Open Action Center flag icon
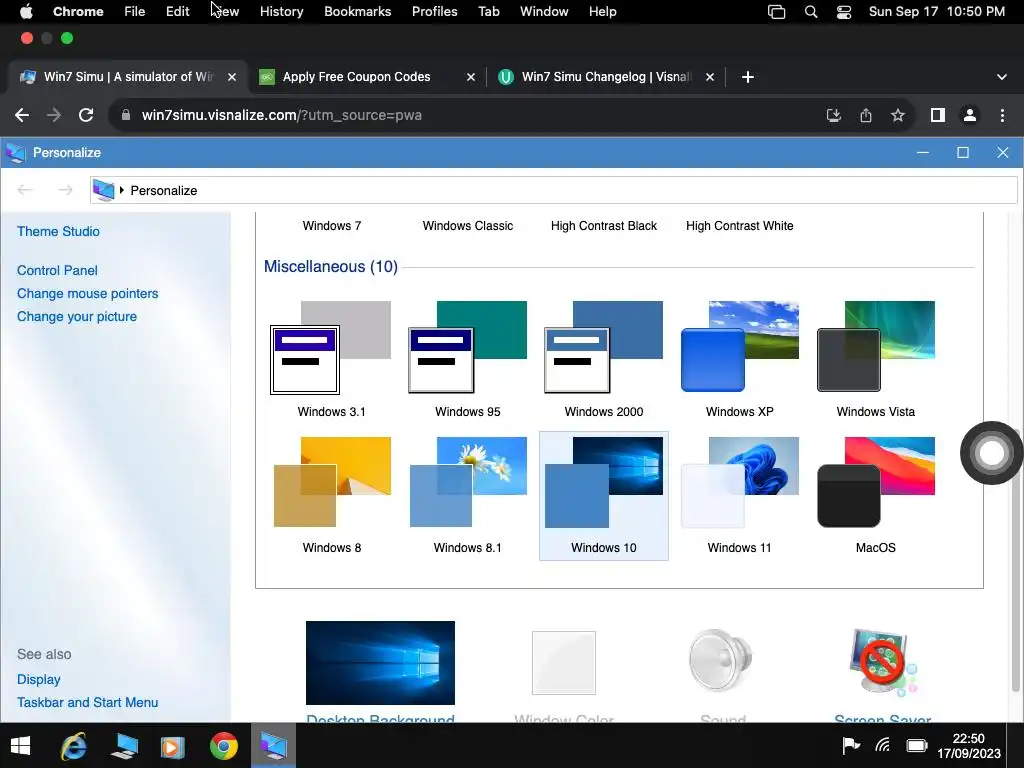 coord(850,745)
